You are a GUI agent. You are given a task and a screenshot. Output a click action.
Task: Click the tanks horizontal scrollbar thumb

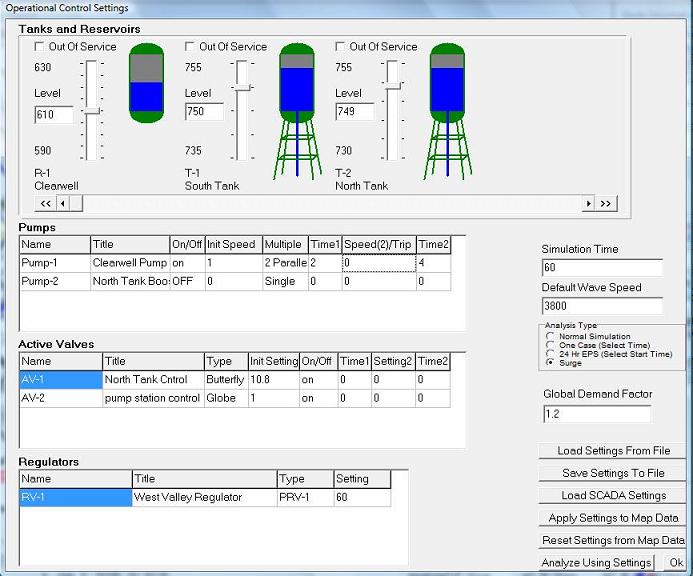76,204
